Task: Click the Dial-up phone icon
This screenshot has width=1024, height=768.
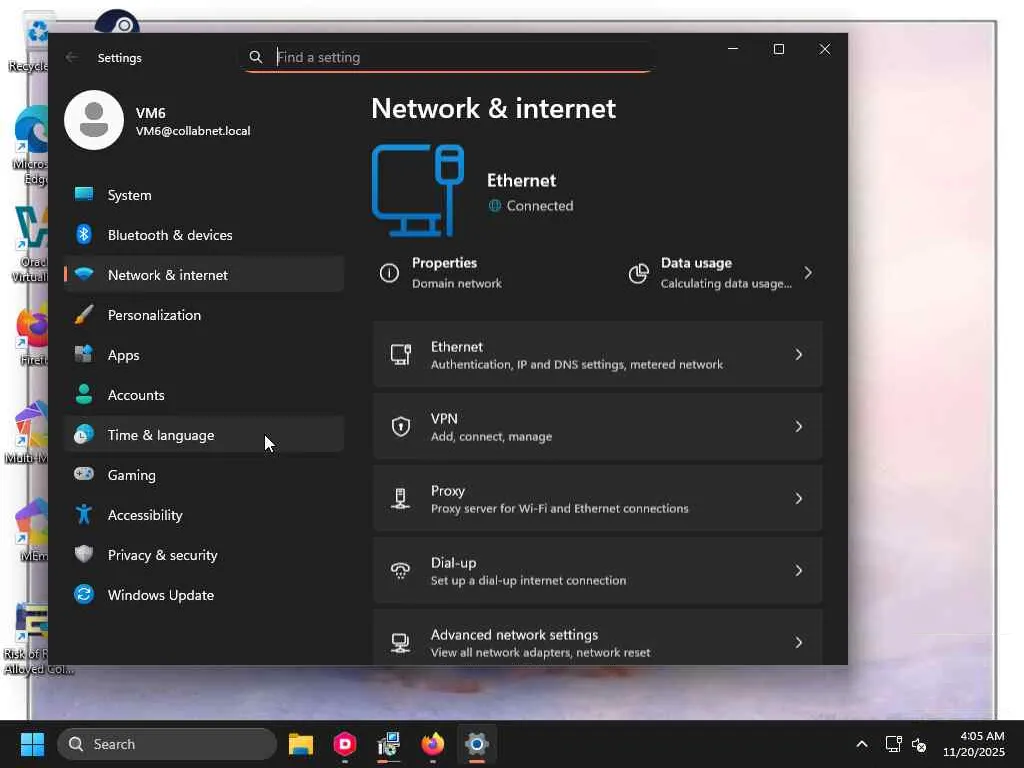Action: (400, 571)
